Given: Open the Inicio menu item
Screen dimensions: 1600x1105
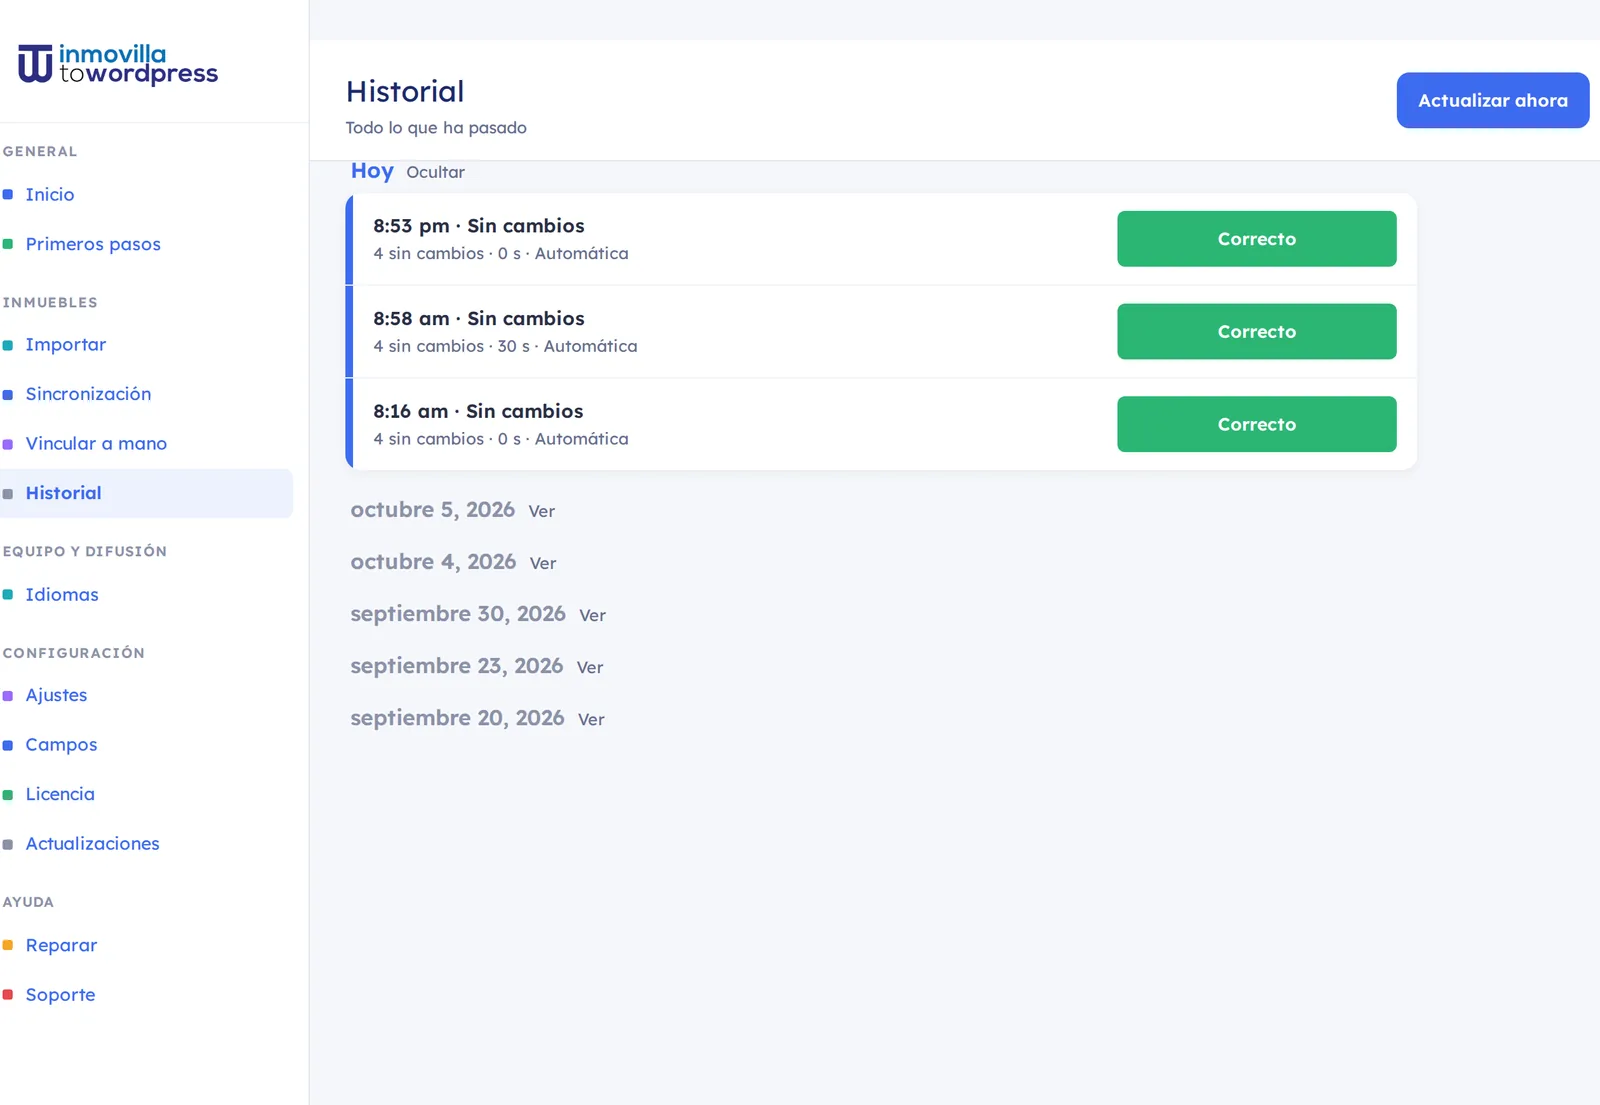Looking at the screenshot, I should (50, 194).
